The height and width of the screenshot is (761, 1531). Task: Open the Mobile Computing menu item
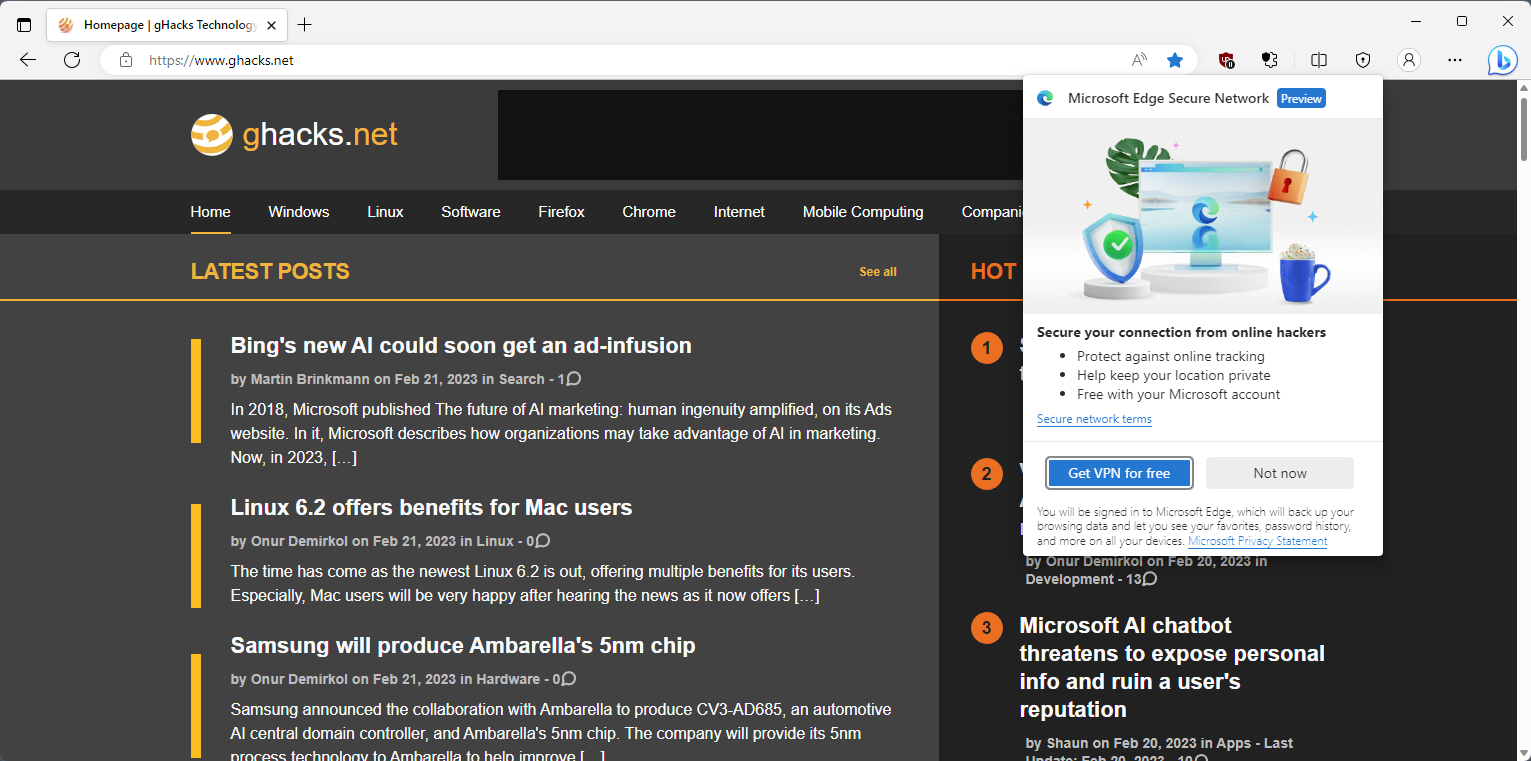pos(862,212)
